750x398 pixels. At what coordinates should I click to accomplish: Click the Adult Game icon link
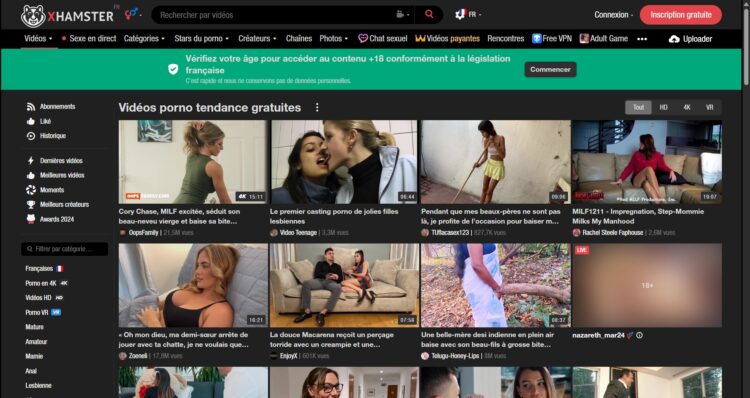(604, 38)
